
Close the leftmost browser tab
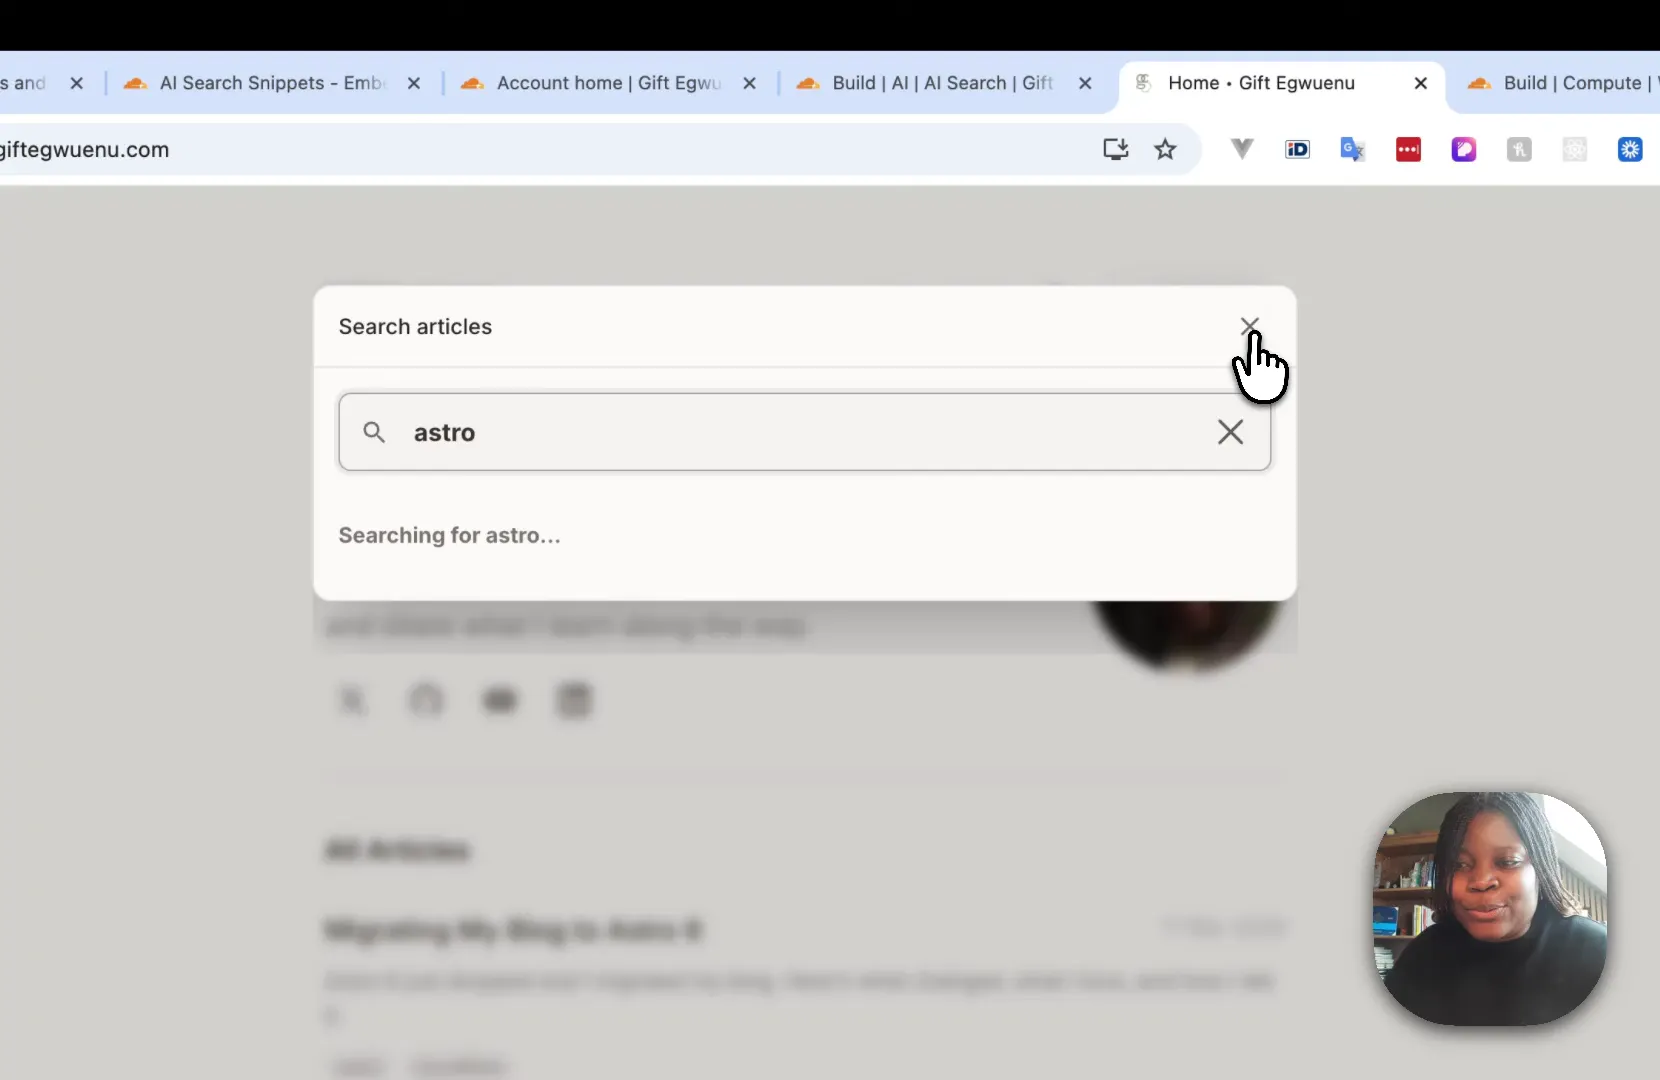(78, 83)
